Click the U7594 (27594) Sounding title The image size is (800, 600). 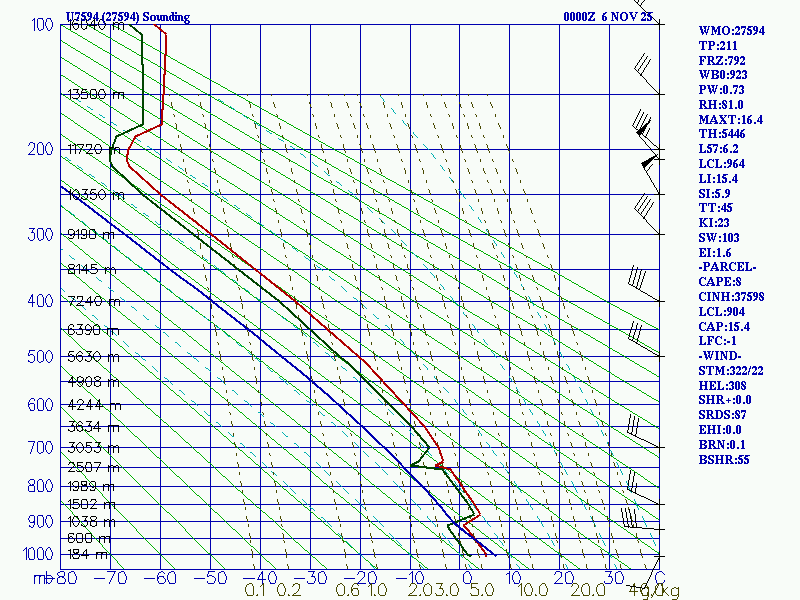click(x=128, y=17)
